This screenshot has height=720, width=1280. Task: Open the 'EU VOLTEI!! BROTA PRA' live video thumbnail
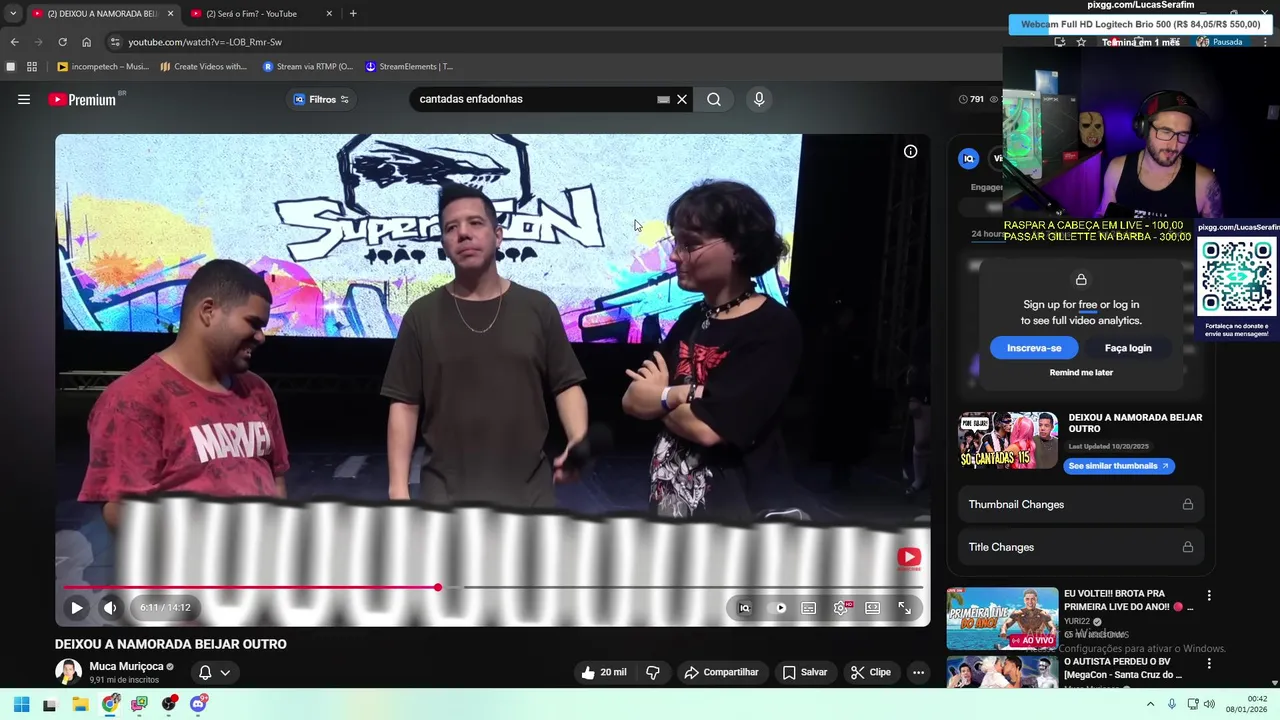pos(1002,618)
